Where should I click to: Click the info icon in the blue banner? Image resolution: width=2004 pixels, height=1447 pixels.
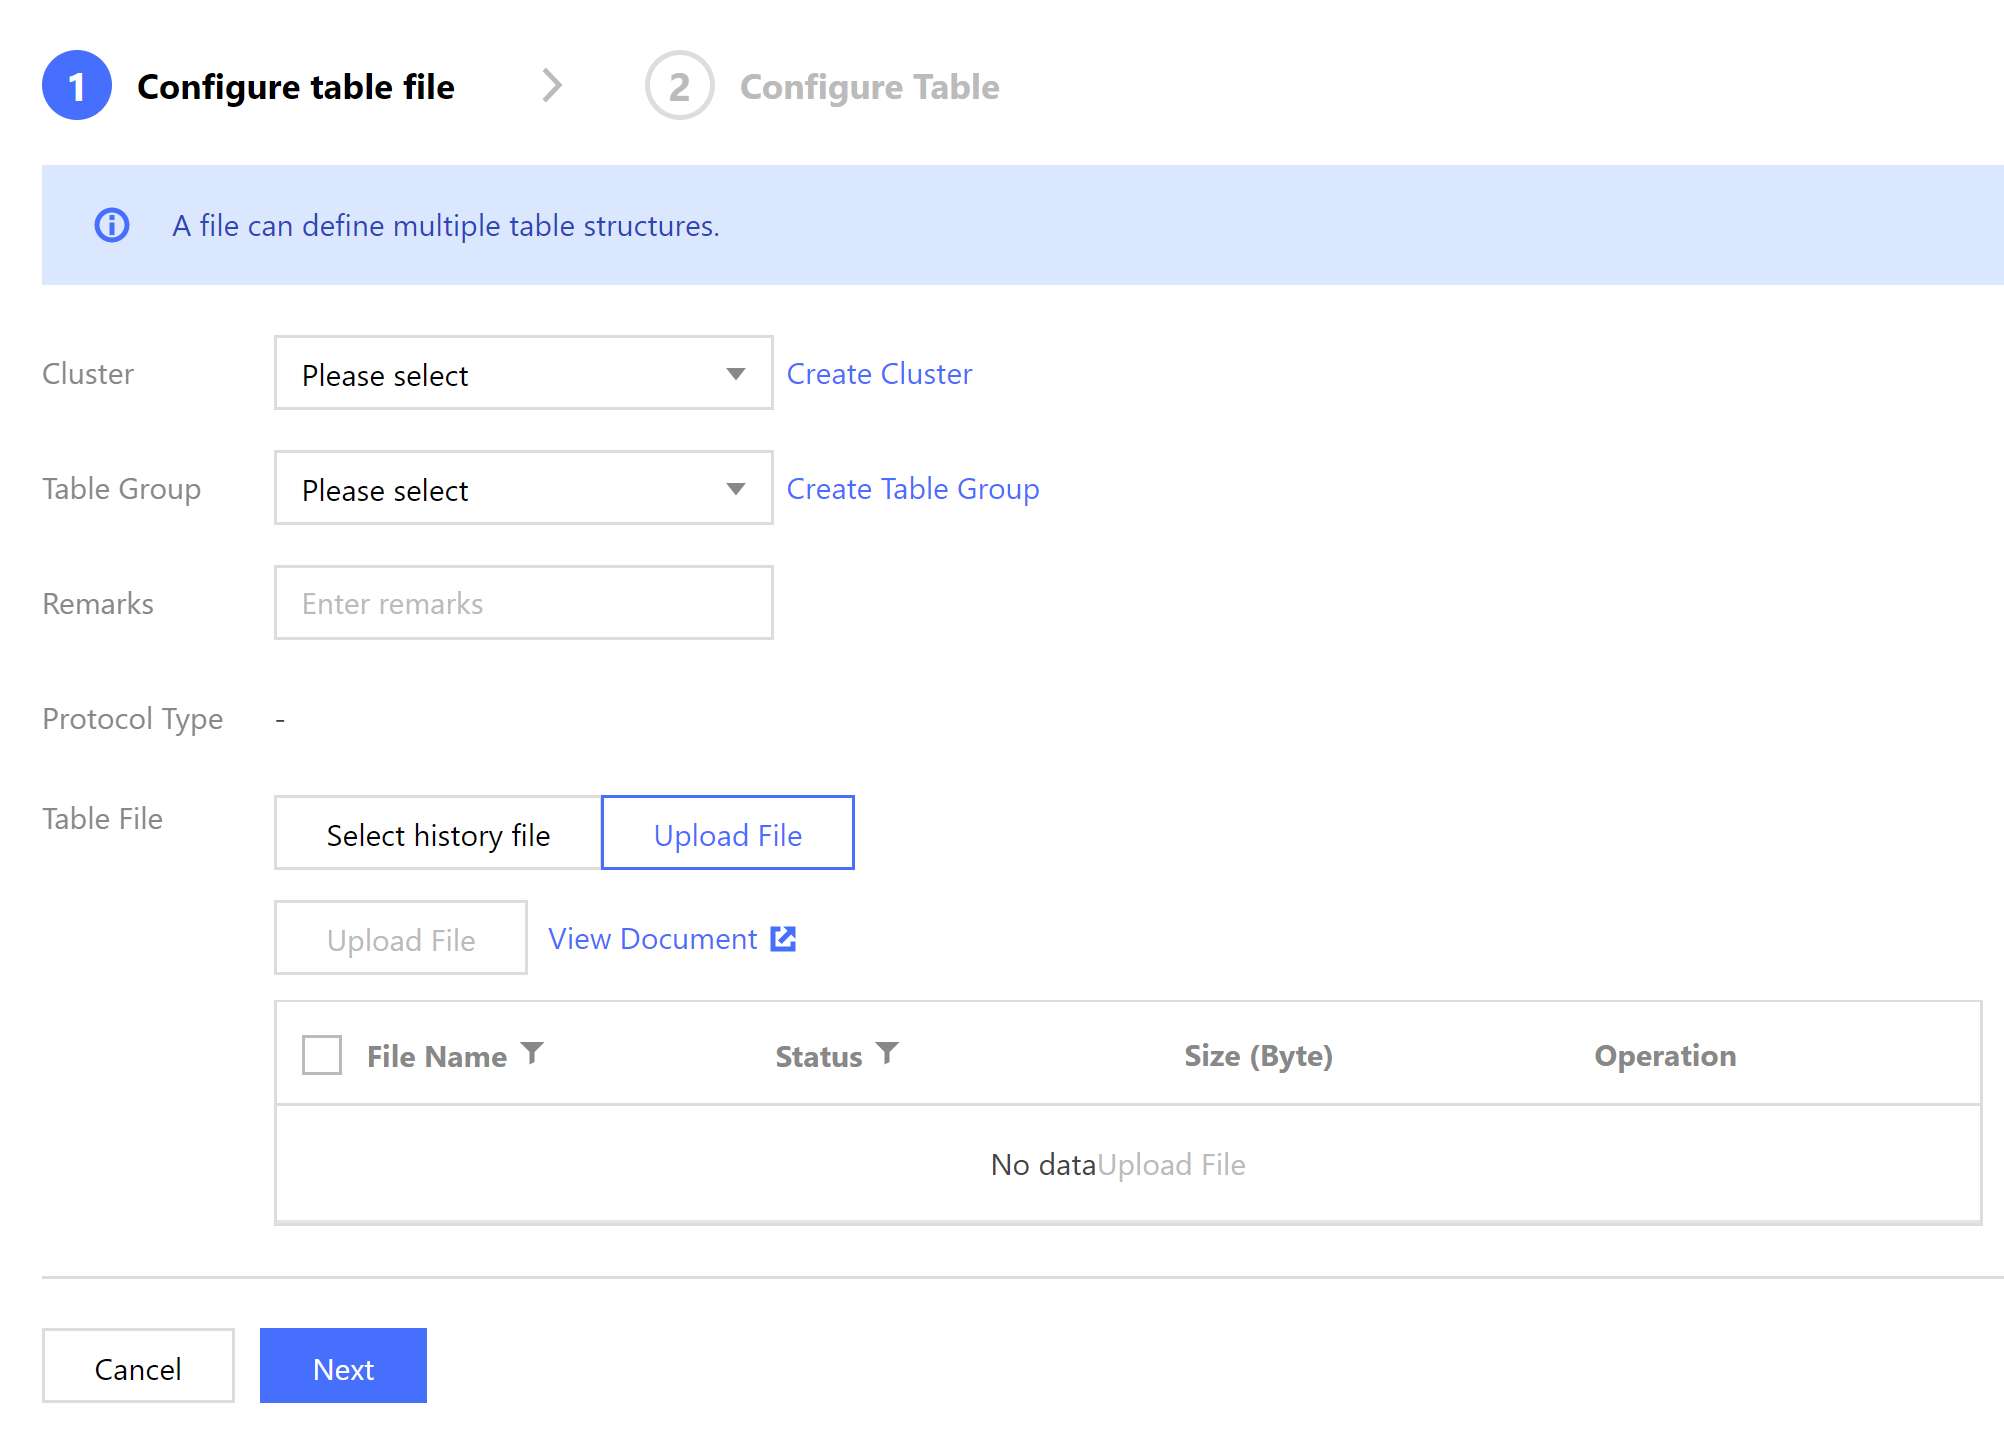(112, 225)
